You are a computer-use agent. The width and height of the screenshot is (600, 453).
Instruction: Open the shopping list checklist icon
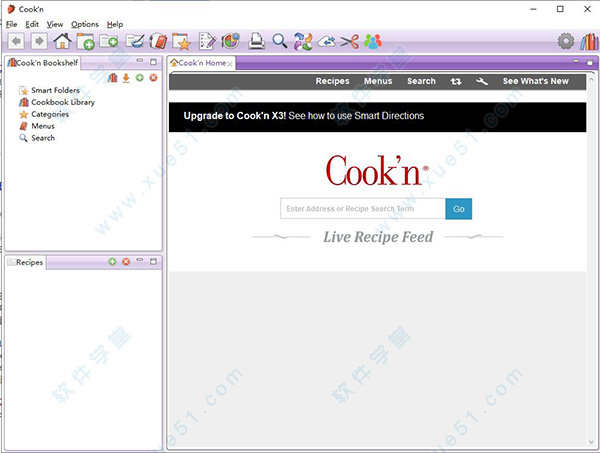tap(207, 41)
